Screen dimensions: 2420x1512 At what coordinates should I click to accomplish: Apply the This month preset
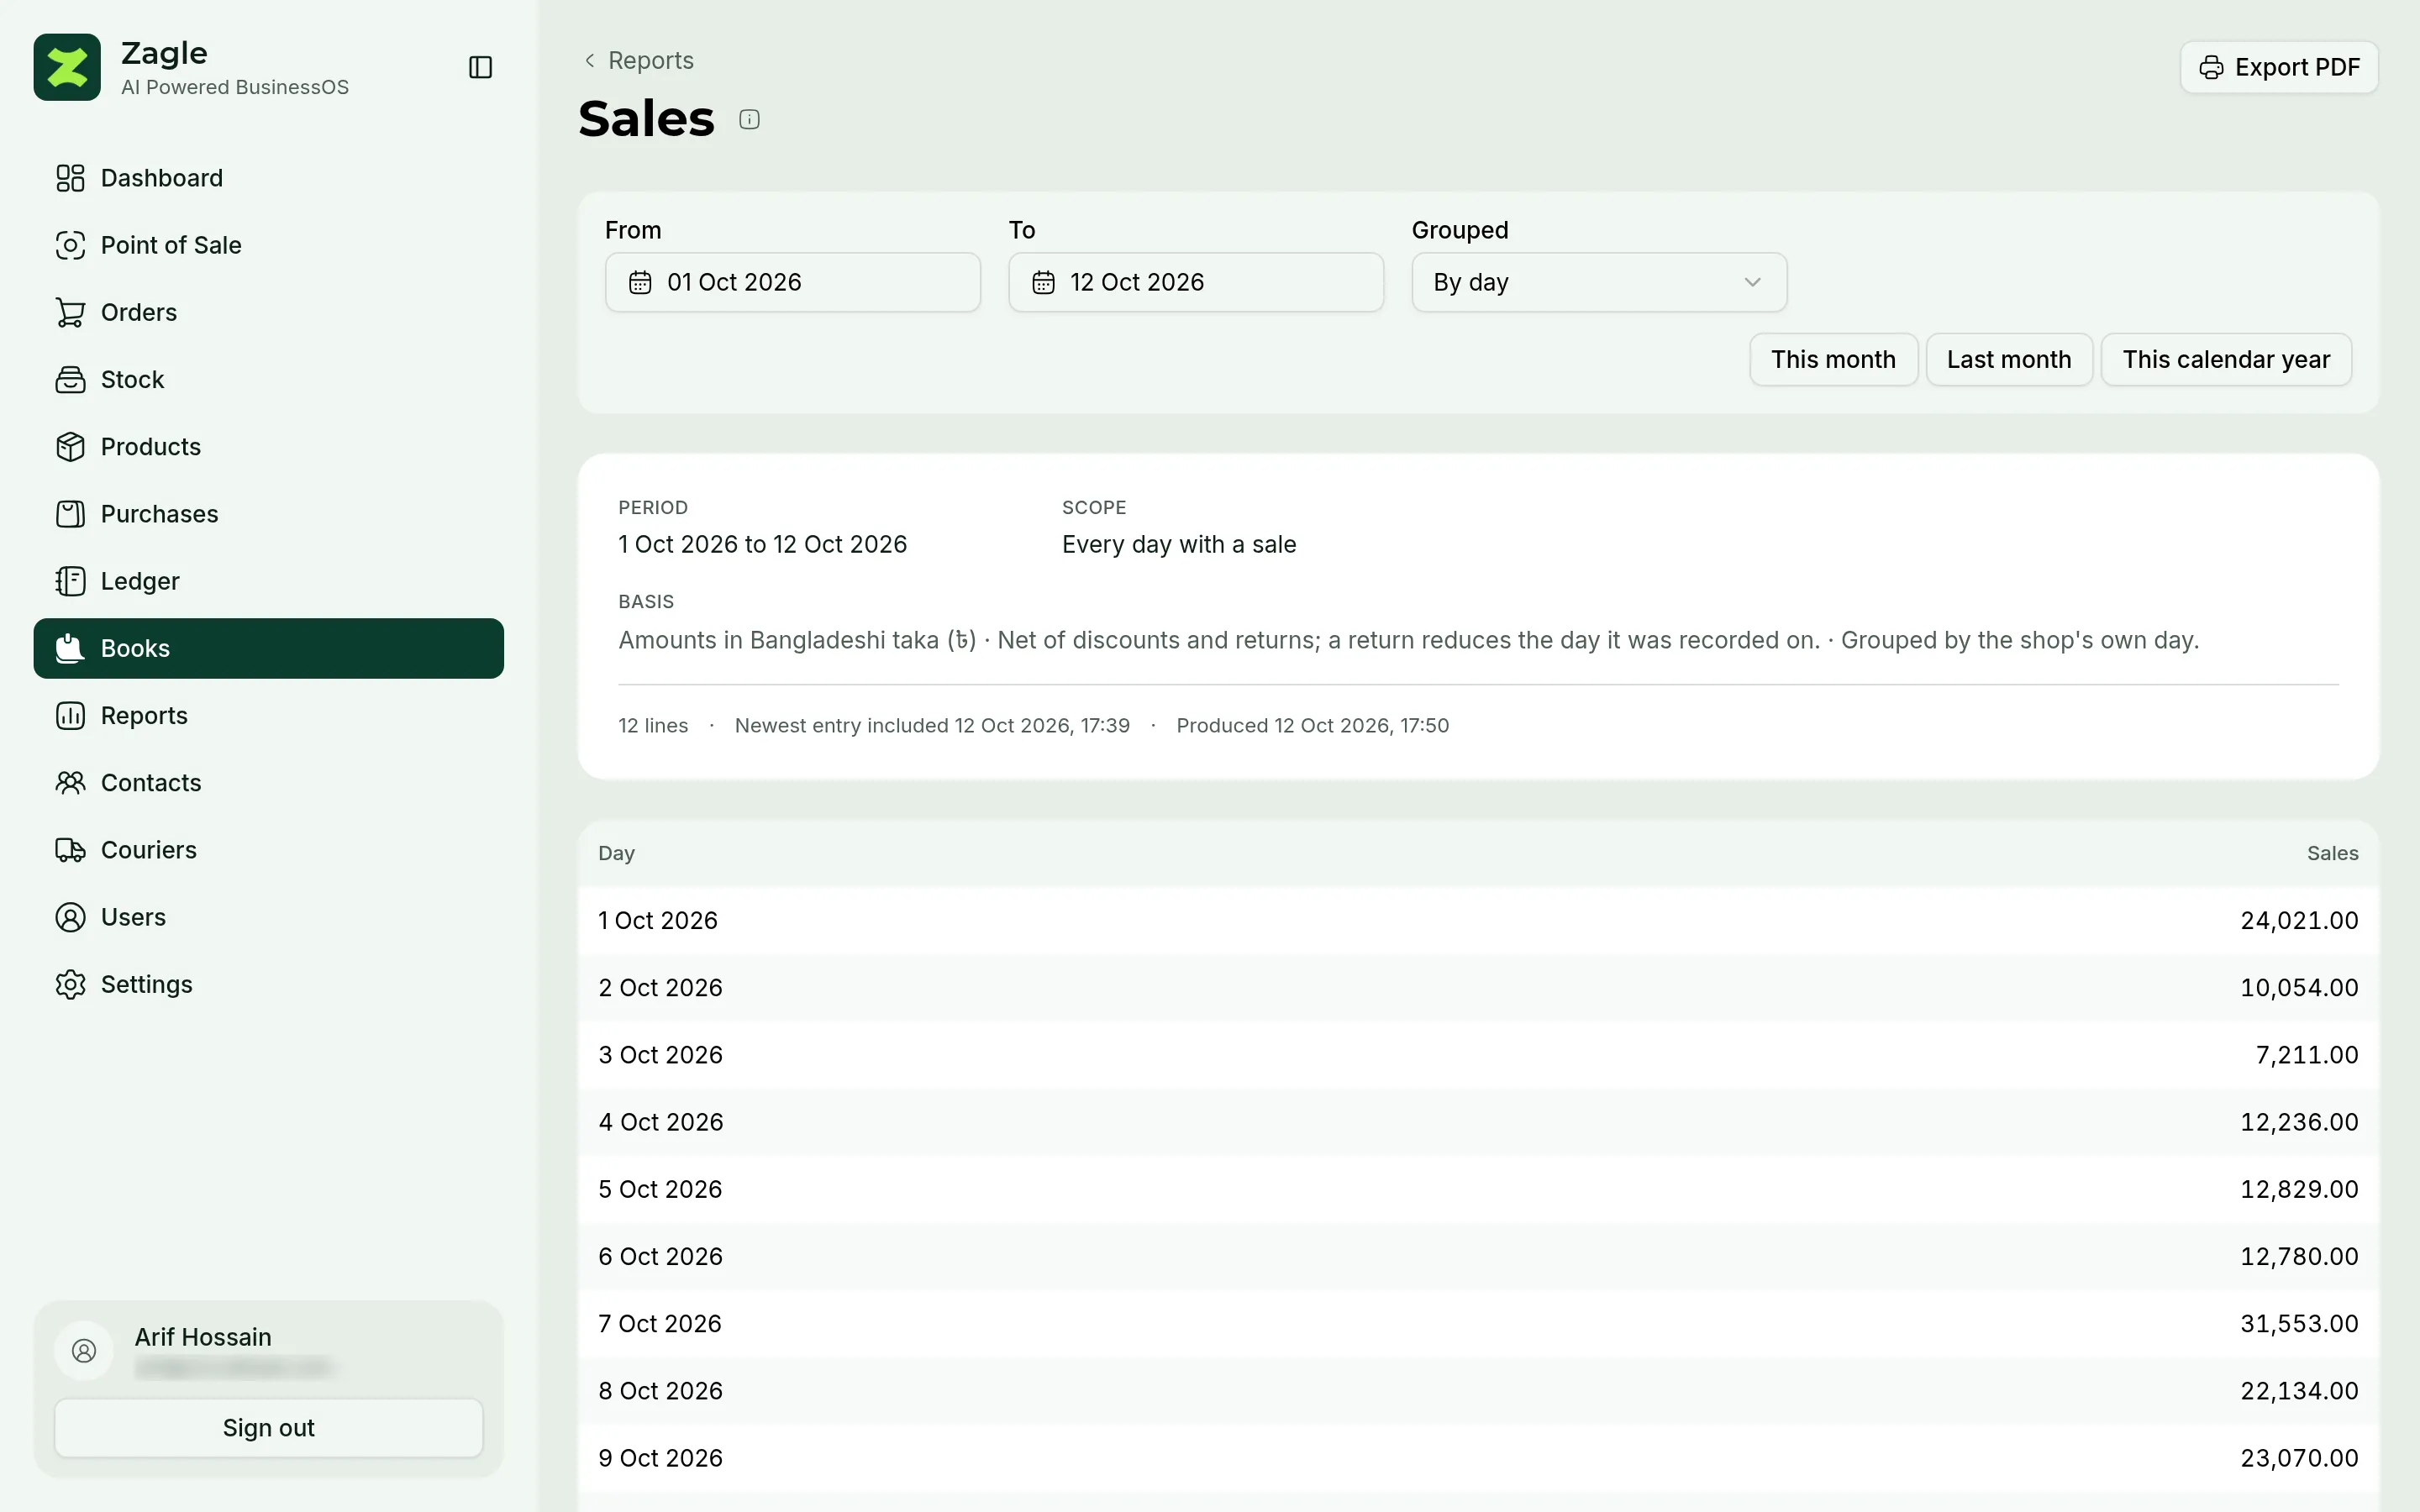pos(1833,359)
